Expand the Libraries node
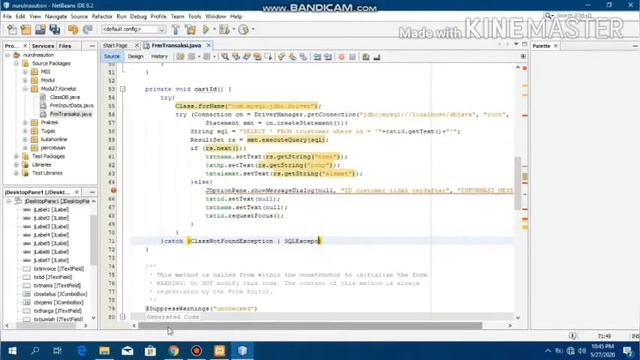Image resolution: width=640 pixels, height=360 pixels. [x=16, y=164]
